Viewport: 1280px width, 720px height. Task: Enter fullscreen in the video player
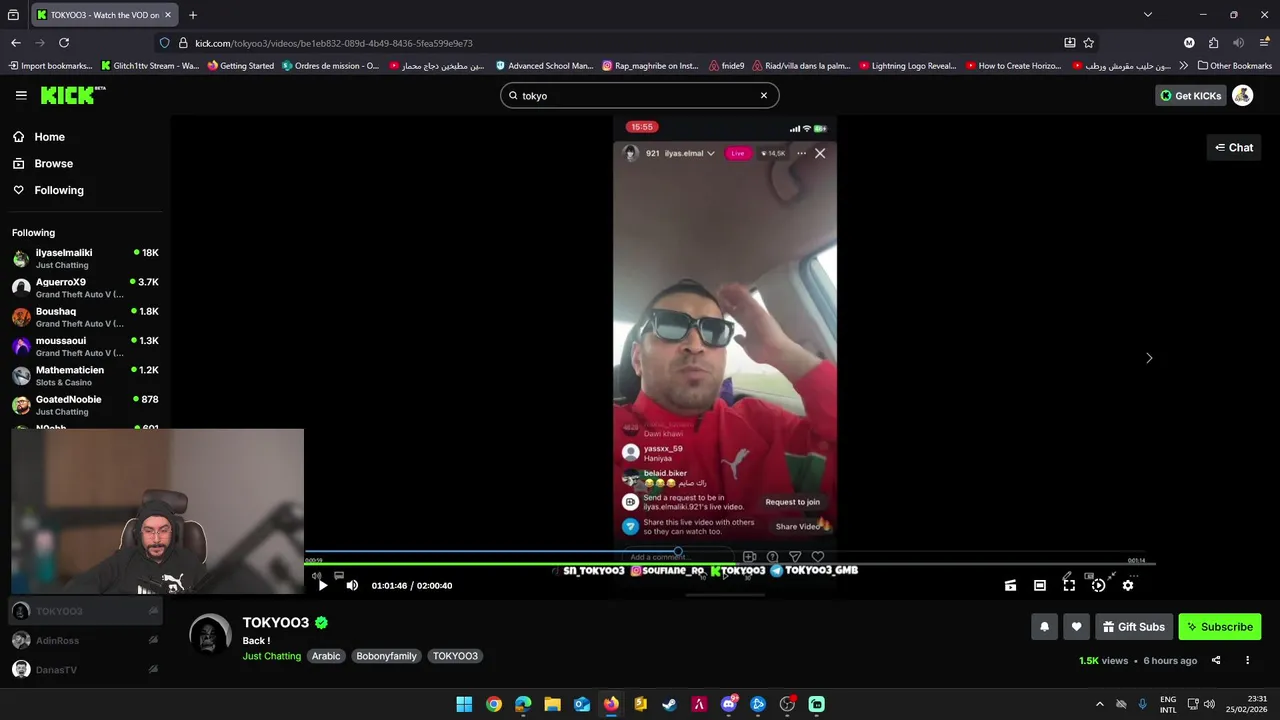1069,586
